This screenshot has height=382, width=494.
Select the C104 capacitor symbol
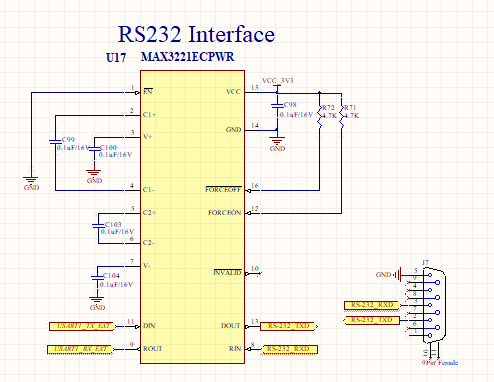pyautogui.click(x=97, y=277)
